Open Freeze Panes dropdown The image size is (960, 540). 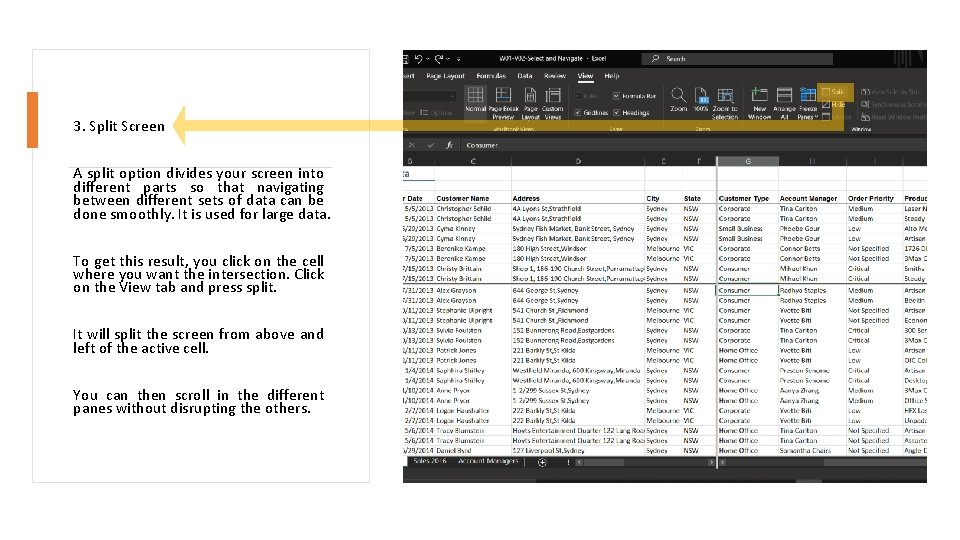tap(808, 103)
